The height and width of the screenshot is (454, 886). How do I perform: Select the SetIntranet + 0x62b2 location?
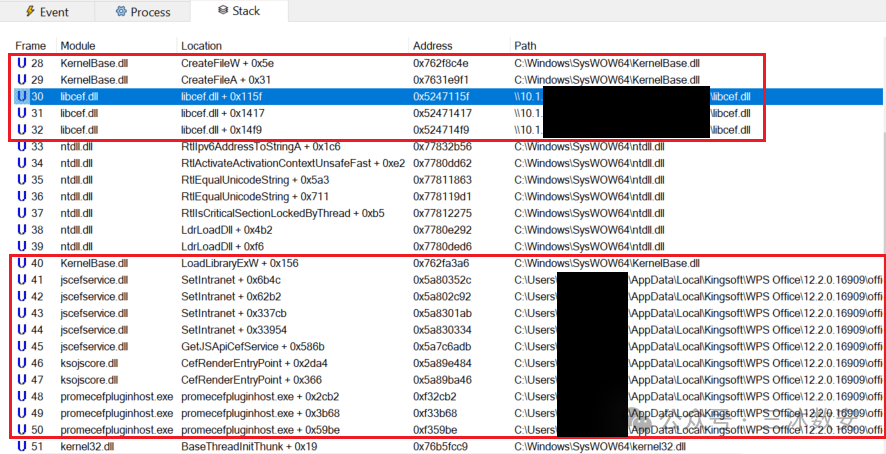tap(231, 297)
